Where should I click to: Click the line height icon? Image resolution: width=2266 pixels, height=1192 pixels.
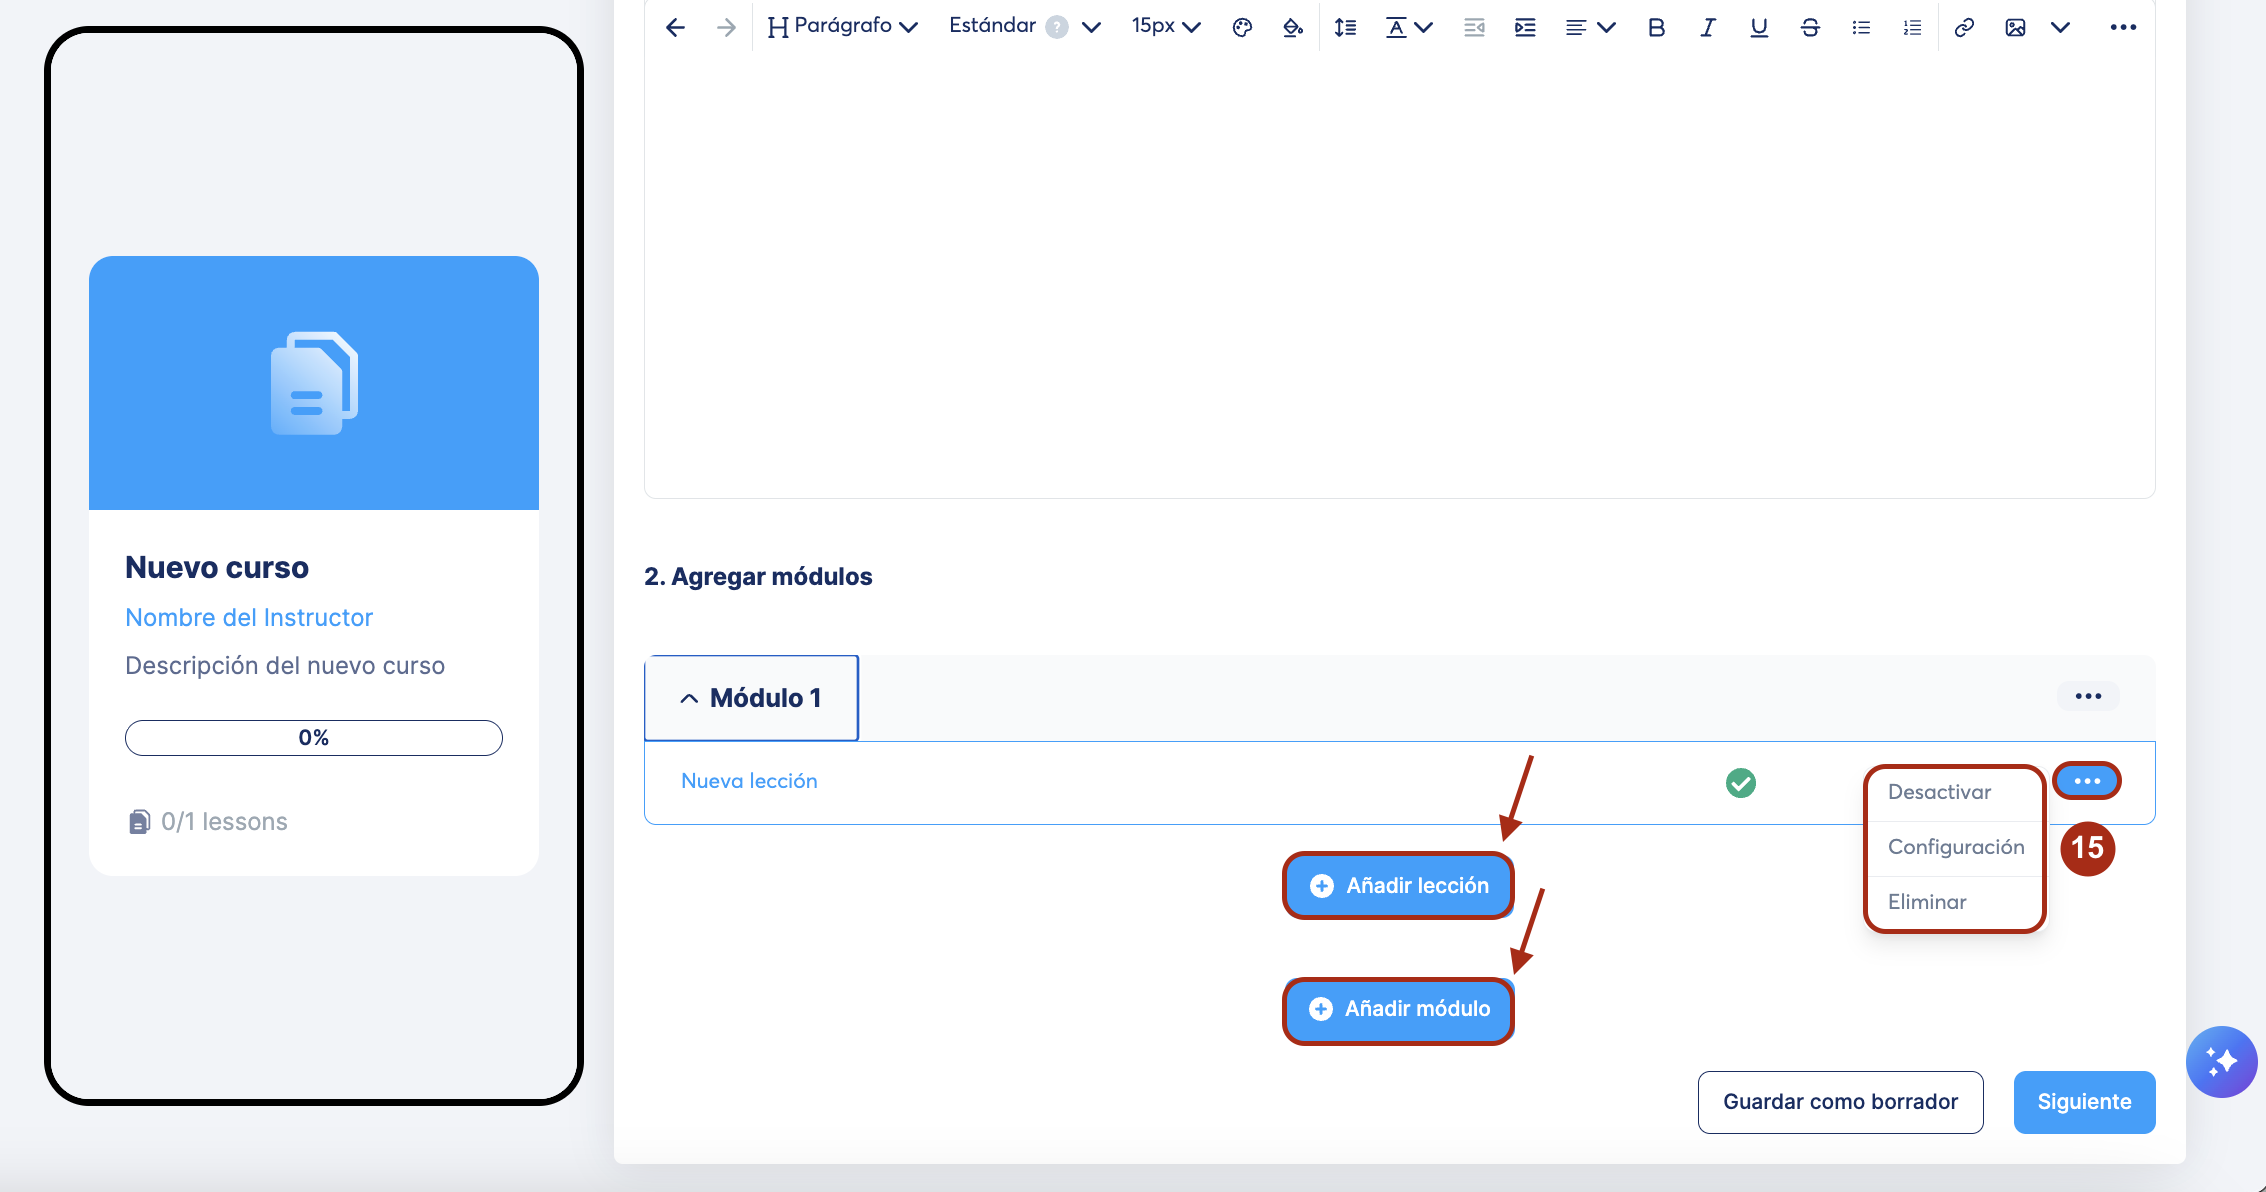point(1345,28)
